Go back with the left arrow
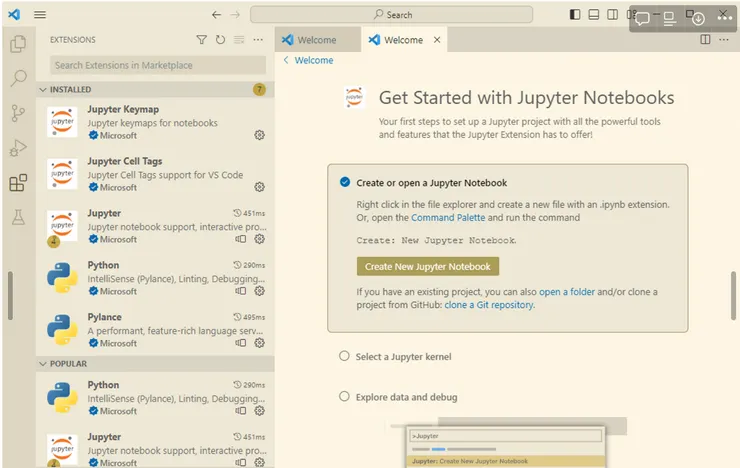740x468 pixels. (216, 15)
